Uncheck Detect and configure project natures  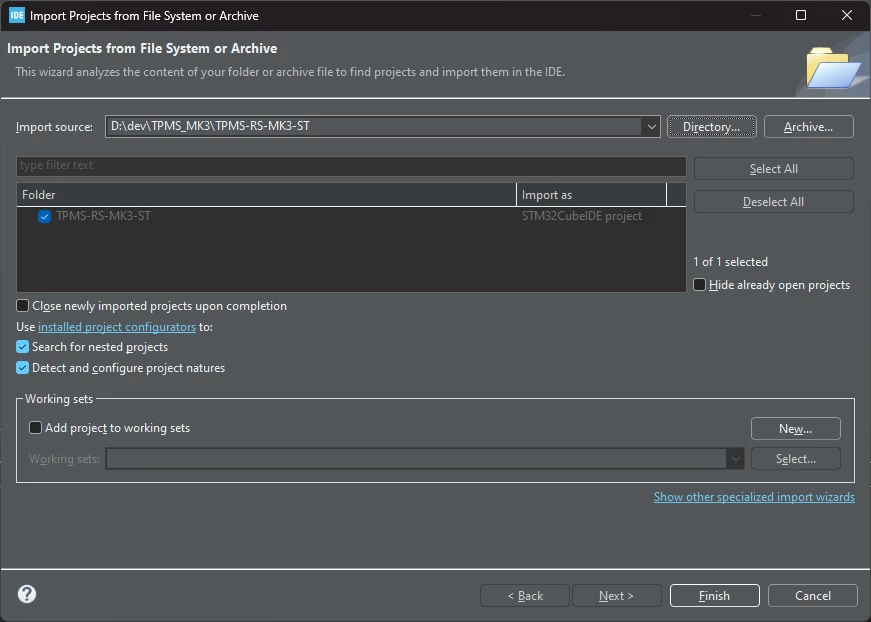22,368
